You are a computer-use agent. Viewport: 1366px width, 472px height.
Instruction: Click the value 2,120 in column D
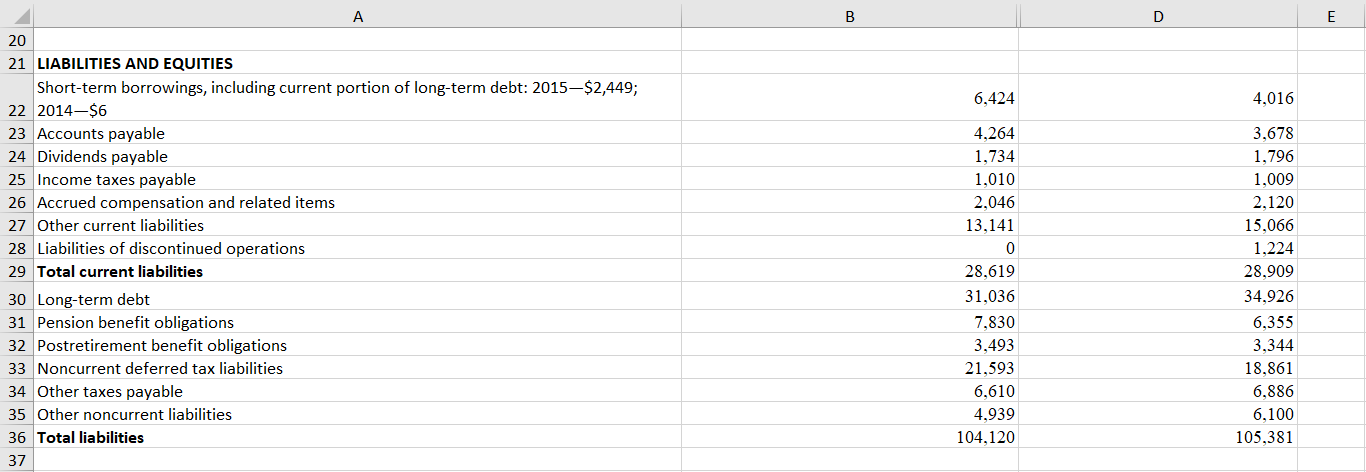coord(1273,203)
